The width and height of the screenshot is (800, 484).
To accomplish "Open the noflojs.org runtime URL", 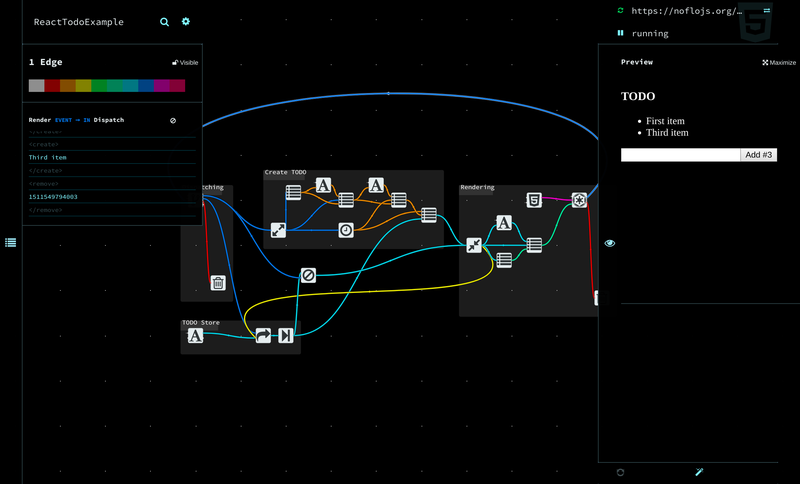I will point(686,11).
